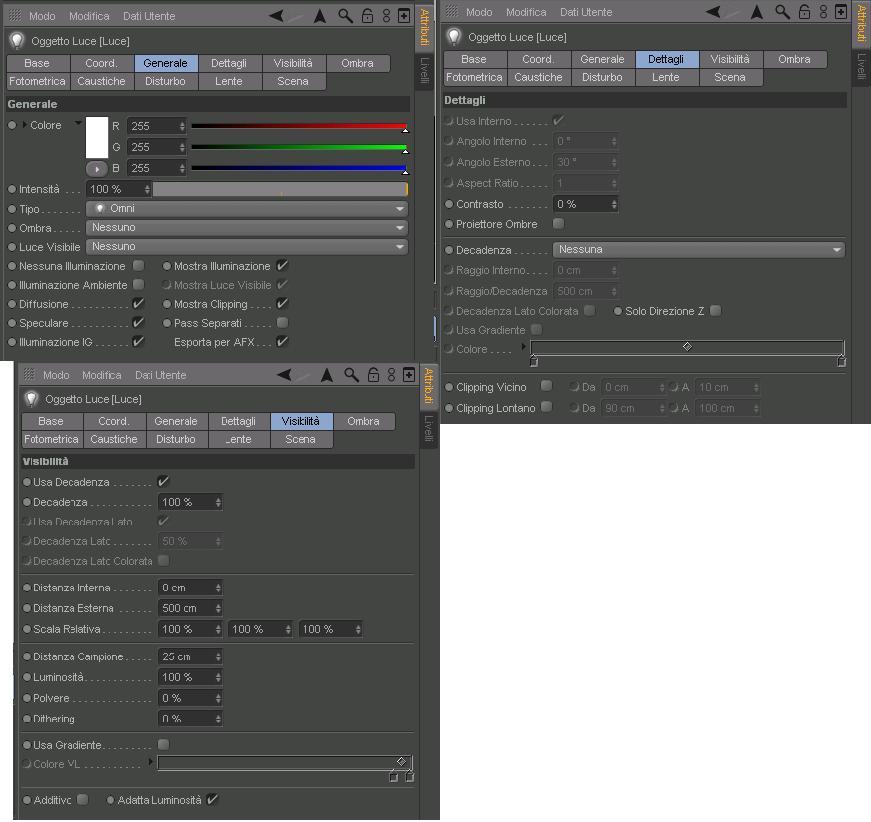Enable Clipping Vicino checkbox
Screen dimensions: 871x822
[547, 386]
